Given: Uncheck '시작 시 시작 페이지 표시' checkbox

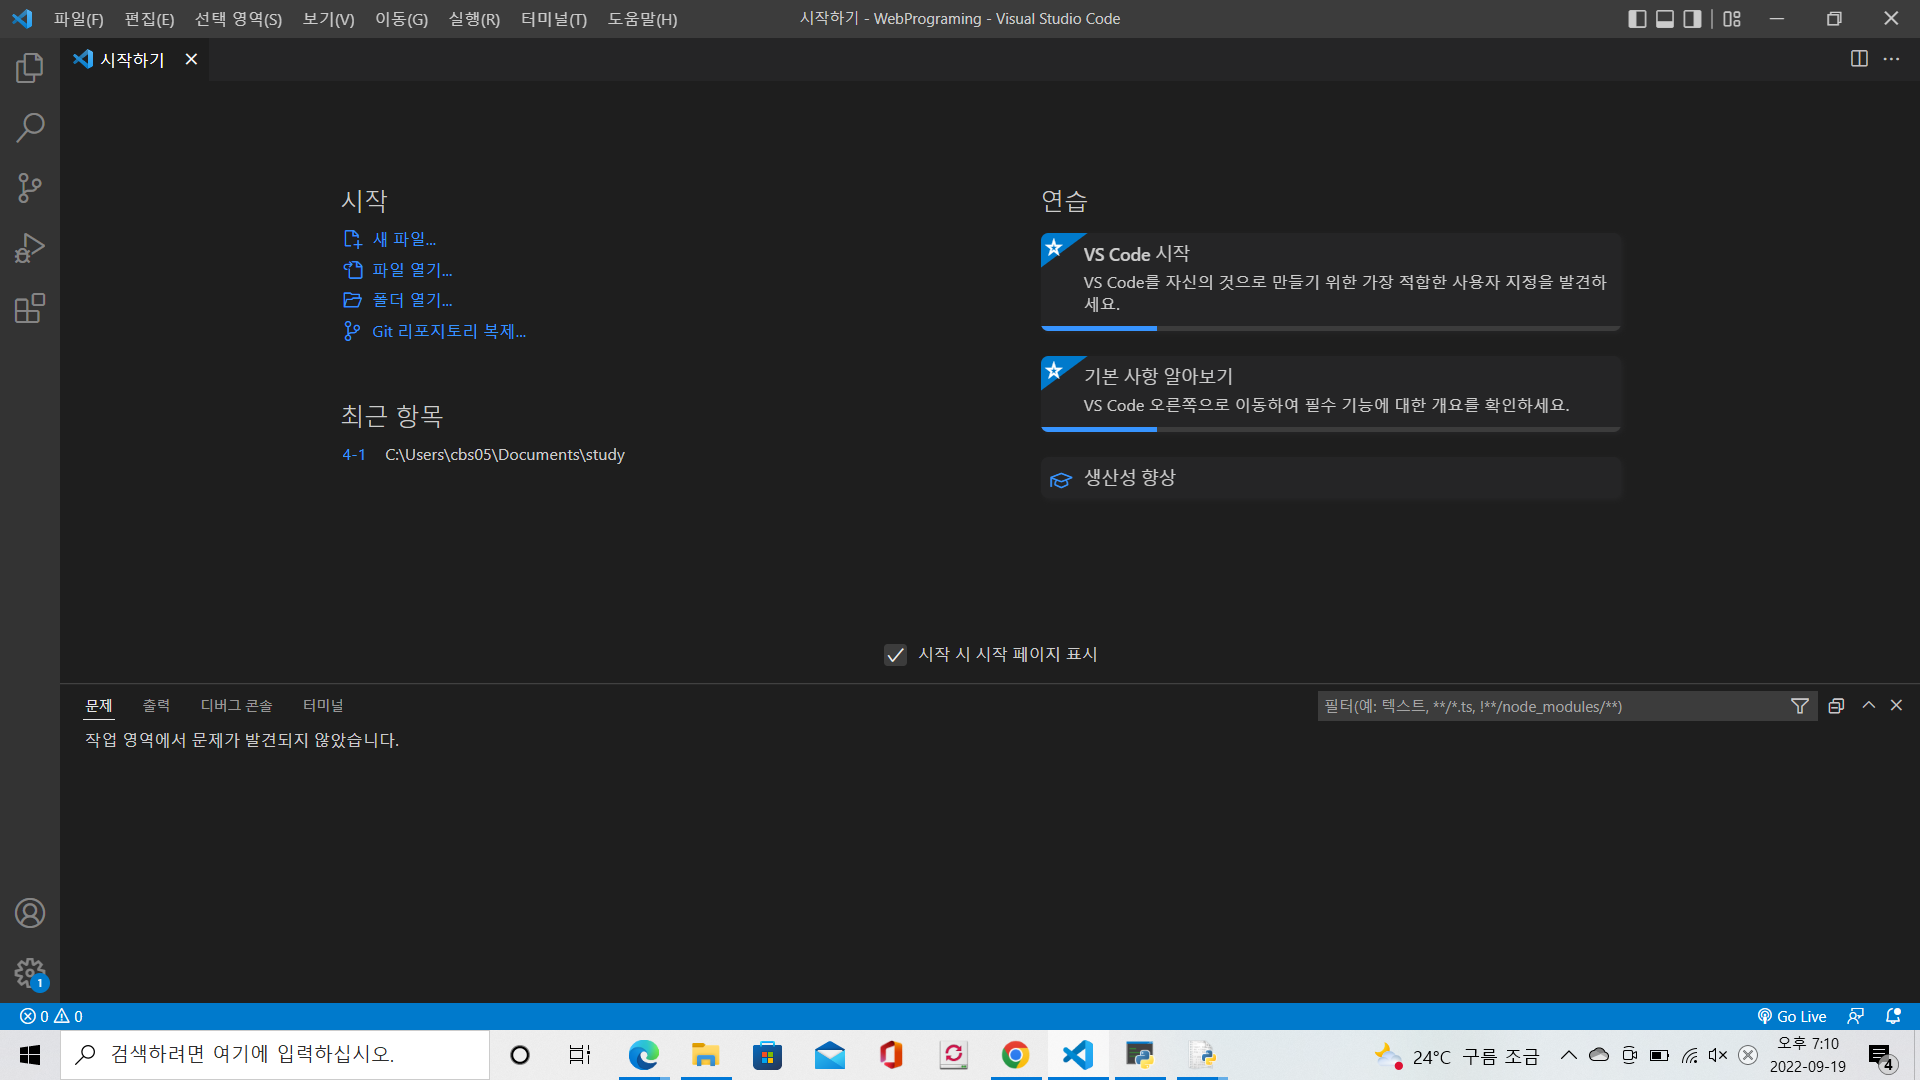Looking at the screenshot, I should pos(895,654).
